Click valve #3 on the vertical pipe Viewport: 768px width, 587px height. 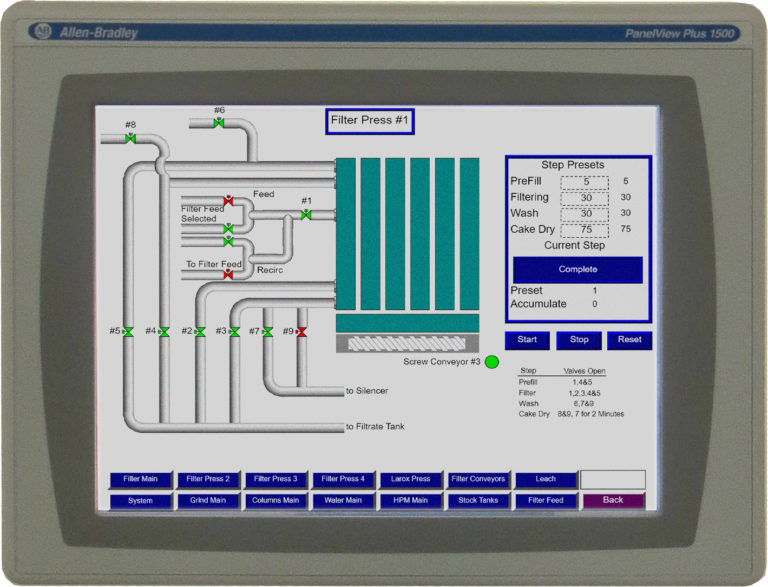coord(234,331)
